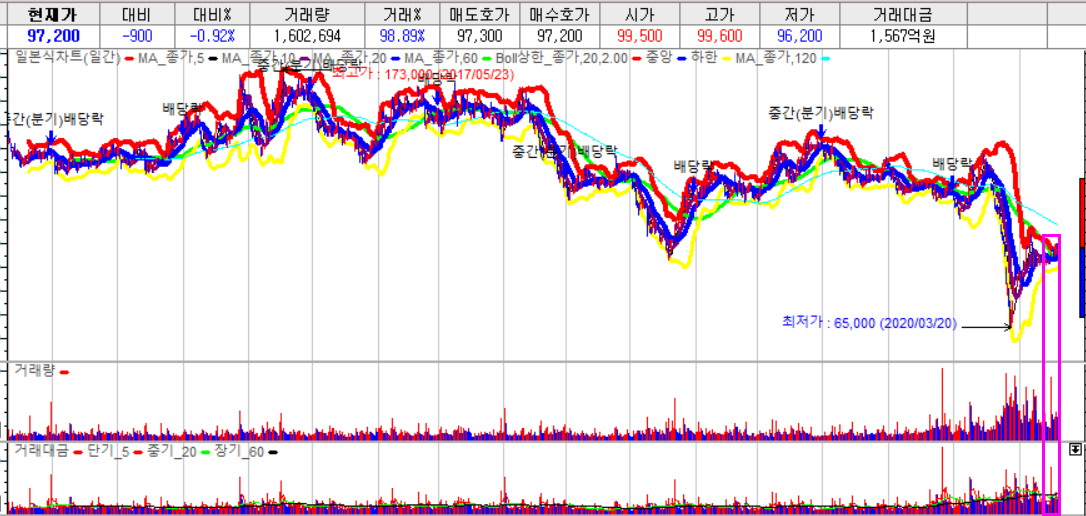Expand the panel arrow beside 거래대금 chart
The width and height of the screenshot is (1086, 516).
[1074, 450]
